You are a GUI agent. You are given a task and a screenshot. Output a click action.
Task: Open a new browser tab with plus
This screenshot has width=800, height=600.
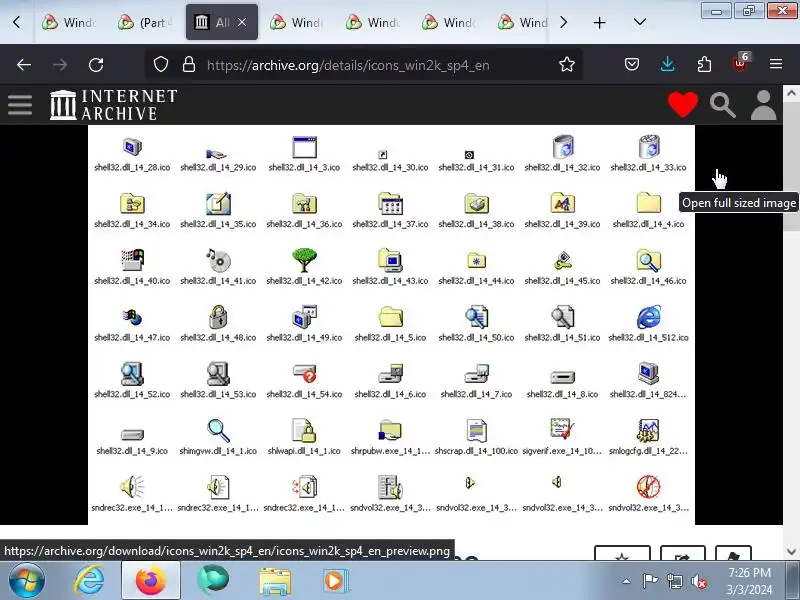599,22
